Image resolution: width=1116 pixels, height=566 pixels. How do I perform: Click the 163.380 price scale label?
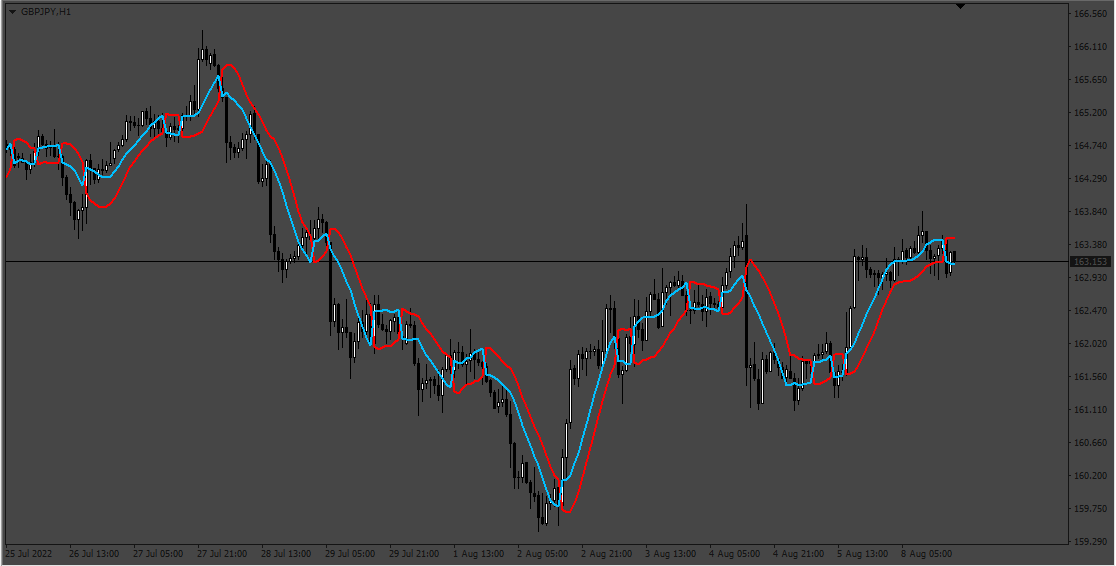click(1090, 245)
